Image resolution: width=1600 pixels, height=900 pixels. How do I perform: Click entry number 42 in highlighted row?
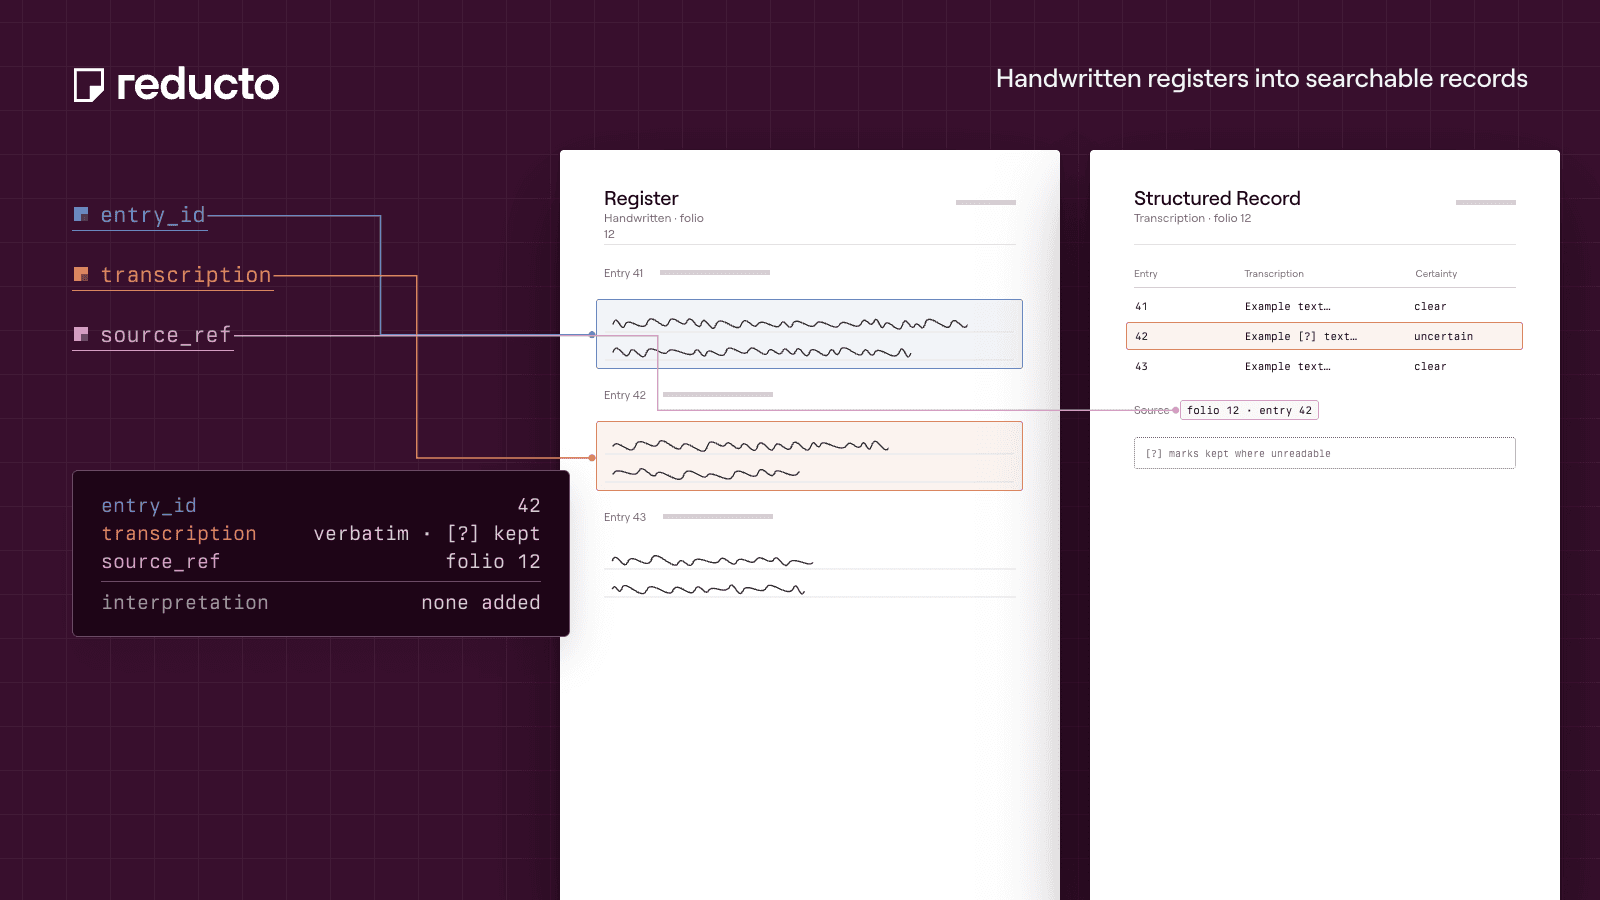(1141, 337)
